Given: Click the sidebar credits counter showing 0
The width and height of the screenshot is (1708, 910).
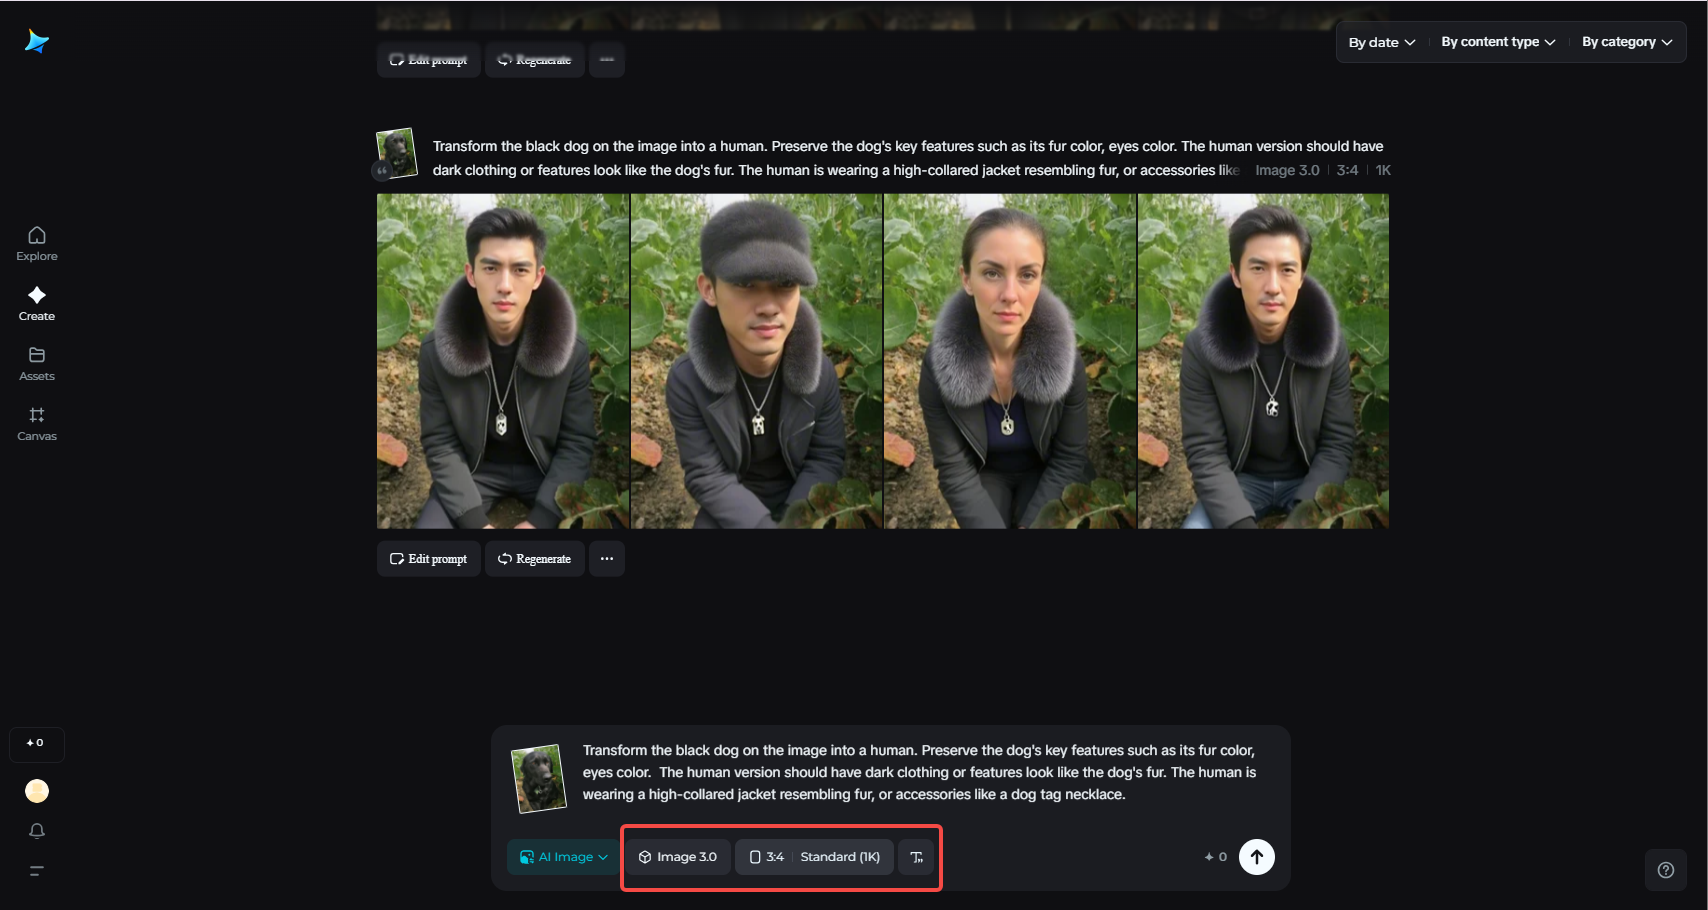Looking at the screenshot, I should pyautogui.click(x=36, y=744).
